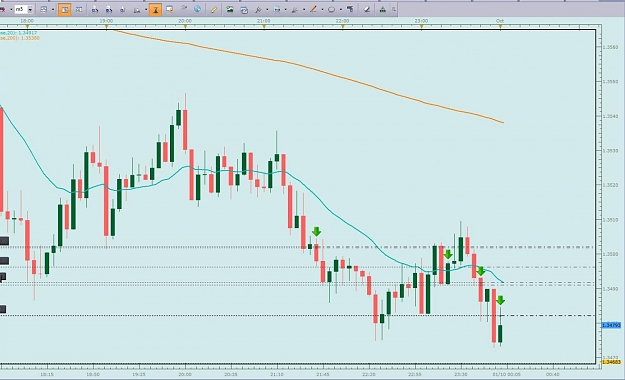Click the pin-shaped tool icon right of the picture icons

[x=258, y=10]
